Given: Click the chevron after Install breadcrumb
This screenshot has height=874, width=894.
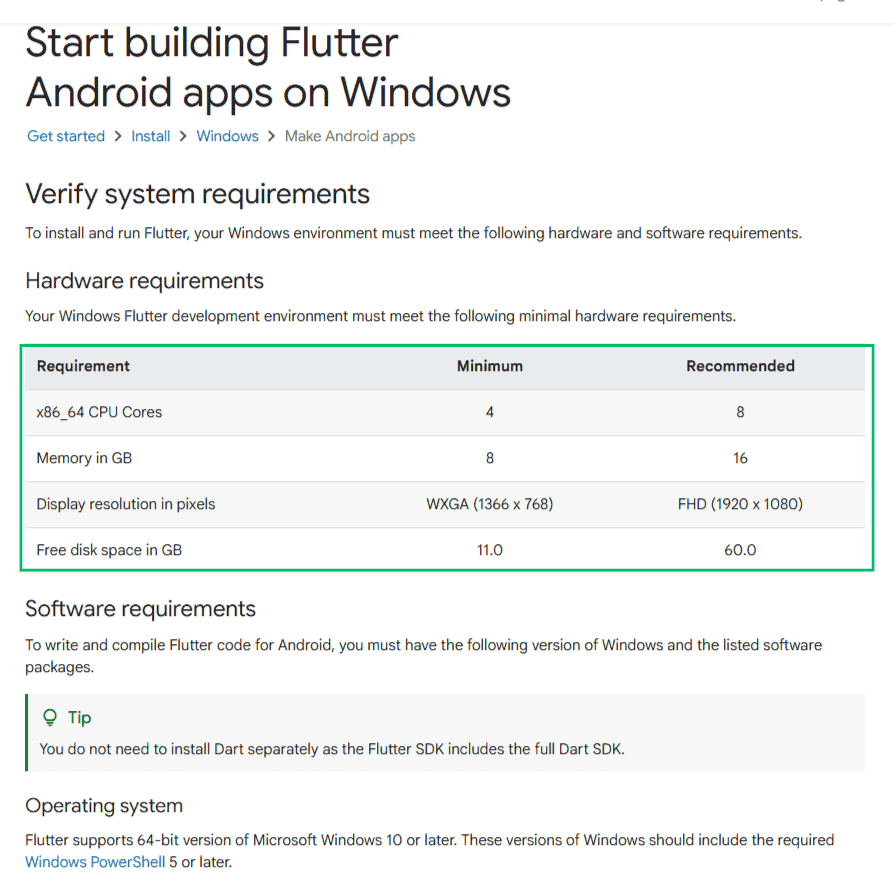Looking at the screenshot, I should 183,136.
